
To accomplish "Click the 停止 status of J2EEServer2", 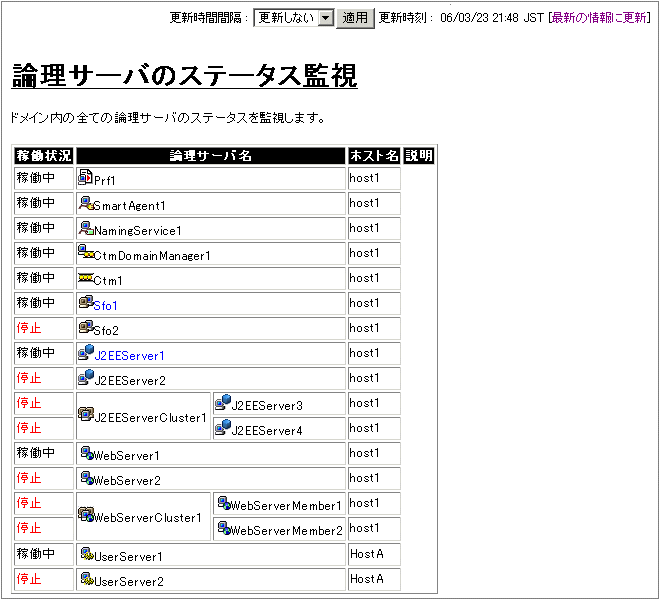I will [29, 378].
